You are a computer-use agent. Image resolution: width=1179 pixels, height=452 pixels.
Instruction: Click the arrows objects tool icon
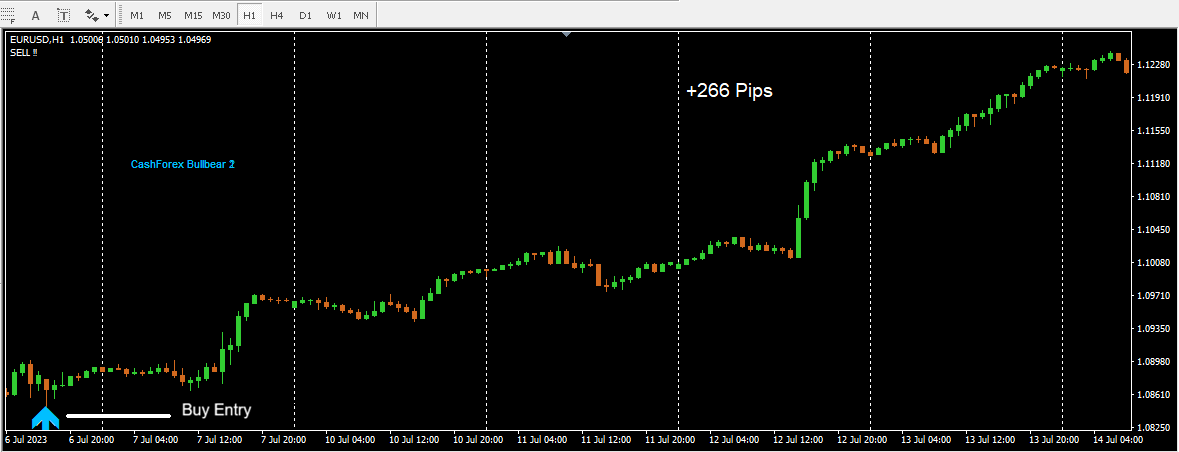point(92,16)
